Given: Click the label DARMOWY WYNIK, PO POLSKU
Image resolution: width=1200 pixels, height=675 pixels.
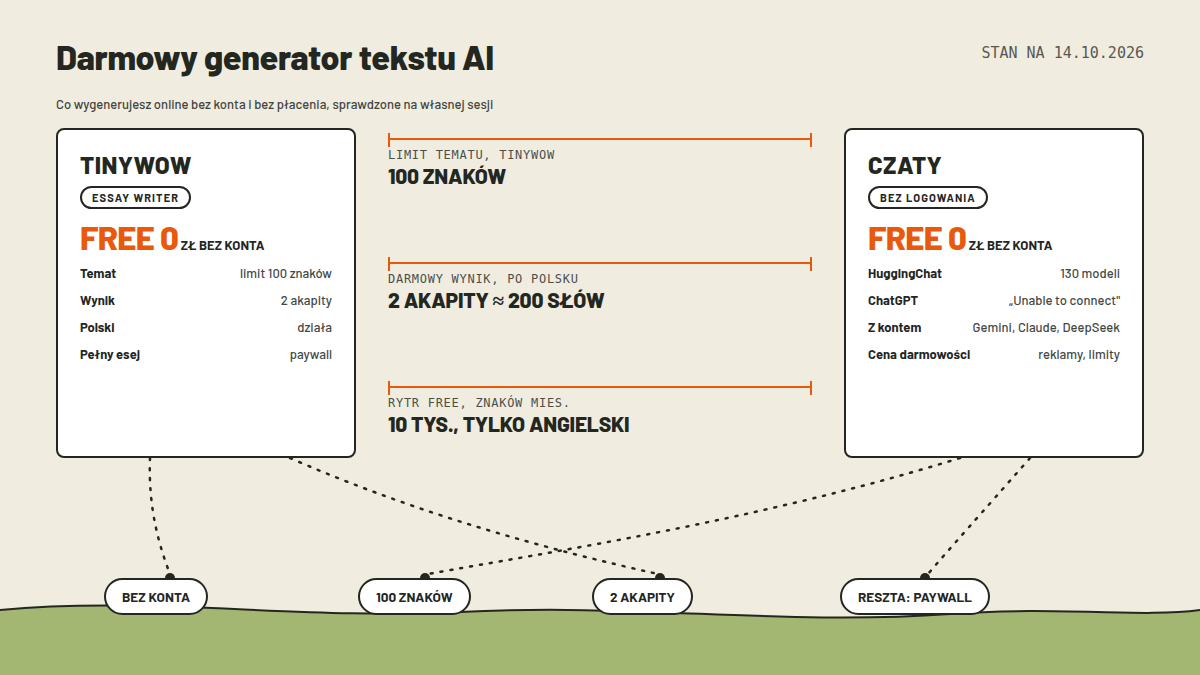Looking at the screenshot, I should click(483, 279).
